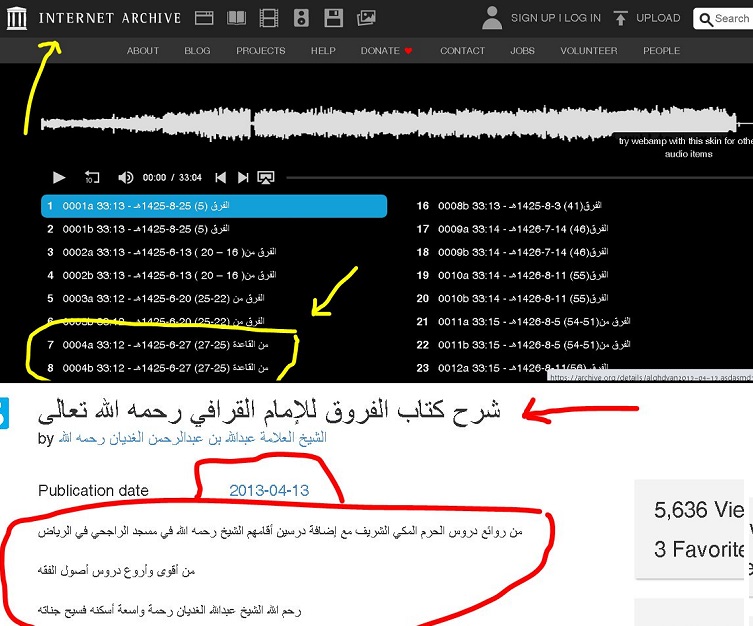Open the Software floppy disk icon

(x=333, y=18)
